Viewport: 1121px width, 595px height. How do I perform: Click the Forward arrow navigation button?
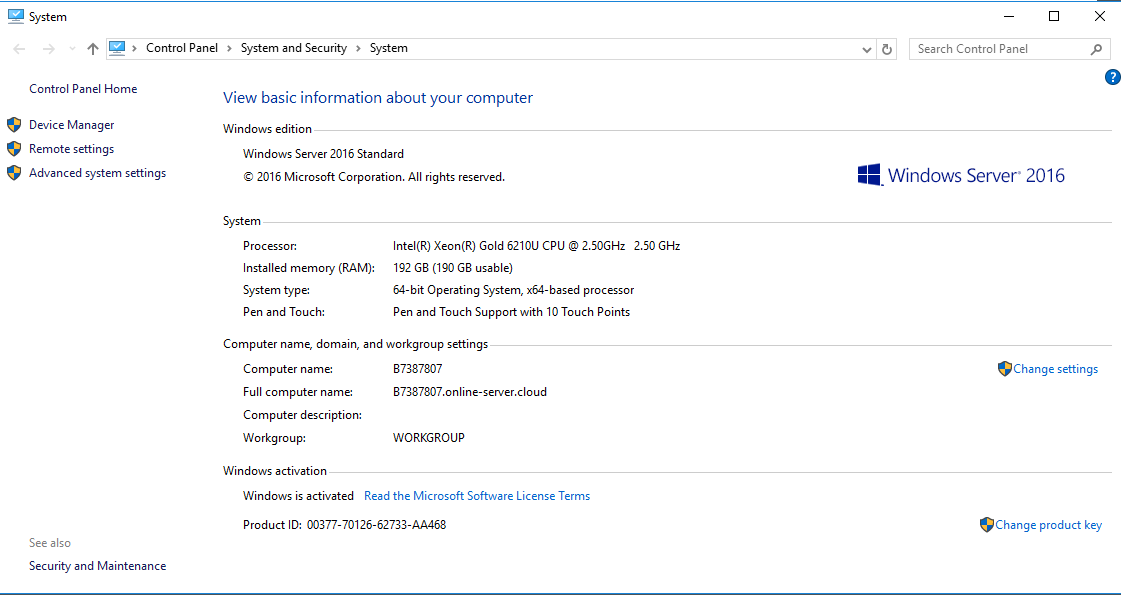pyautogui.click(x=48, y=49)
